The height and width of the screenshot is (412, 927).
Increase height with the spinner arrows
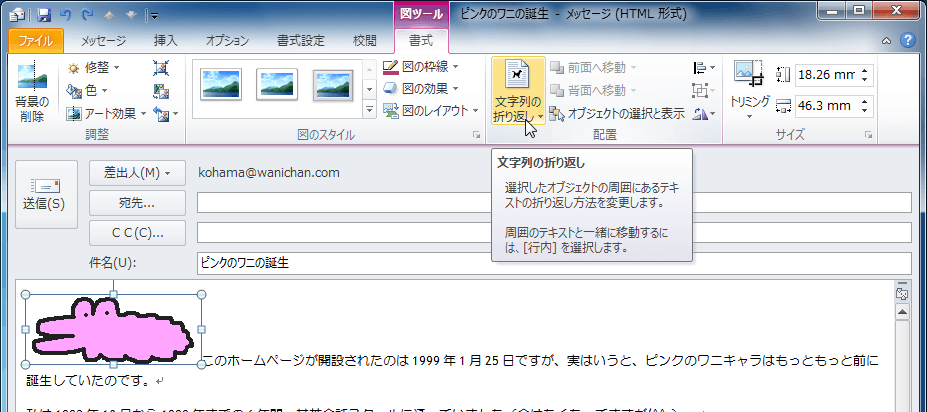coord(865,71)
